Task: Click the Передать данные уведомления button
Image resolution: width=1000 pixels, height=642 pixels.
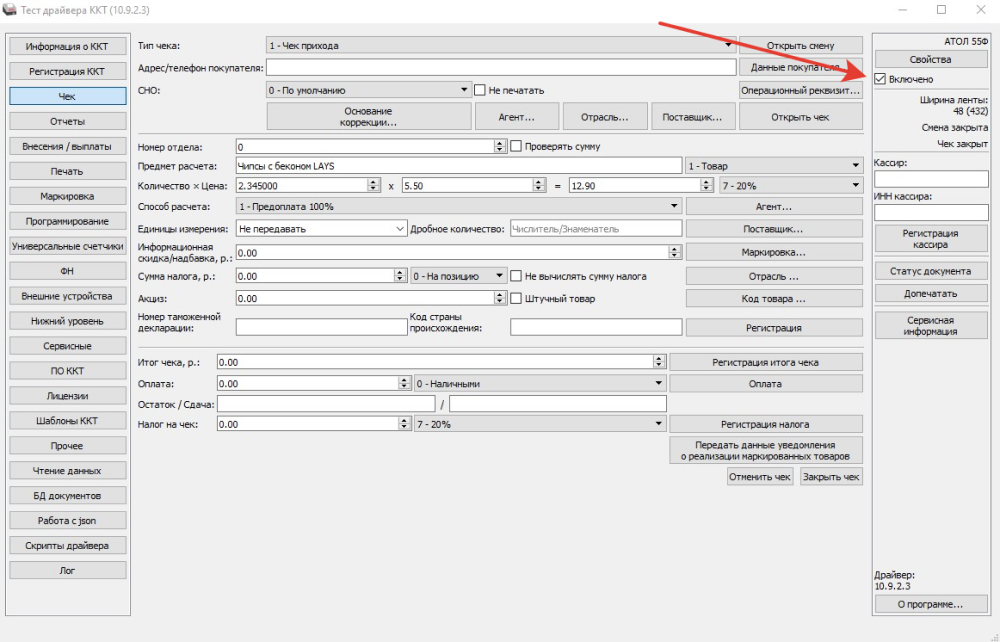Action: pos(765,450)
